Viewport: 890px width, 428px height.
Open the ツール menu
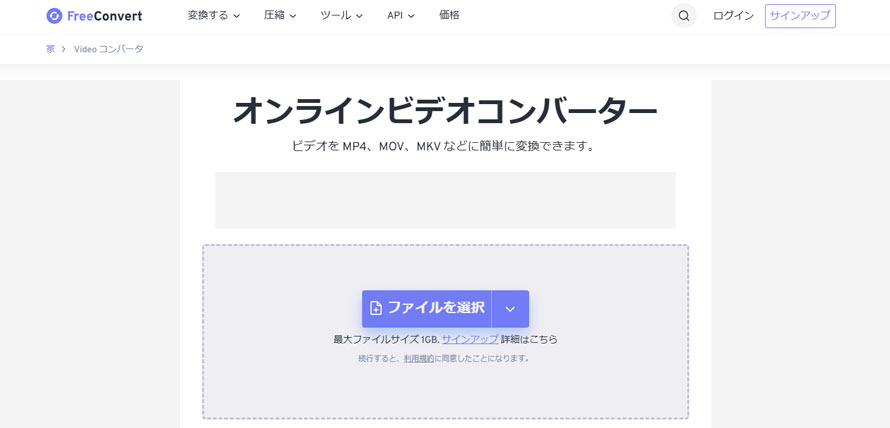(x=341, y=16)
